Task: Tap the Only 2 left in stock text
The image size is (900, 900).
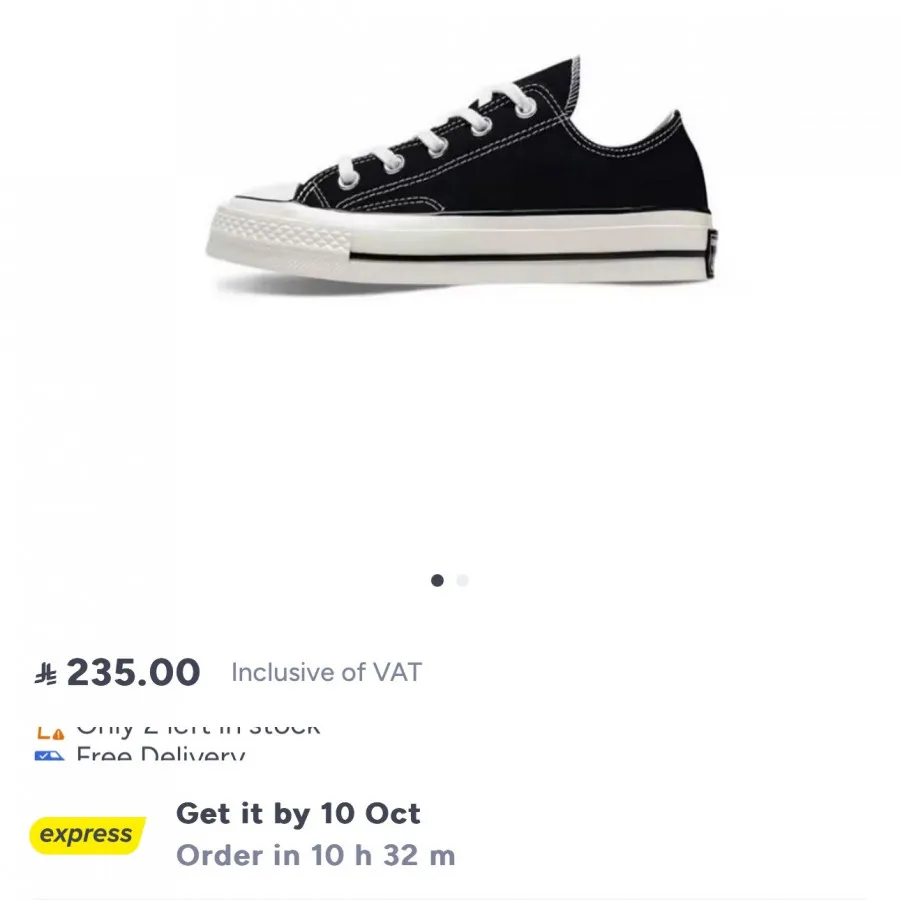Action: 198,727
